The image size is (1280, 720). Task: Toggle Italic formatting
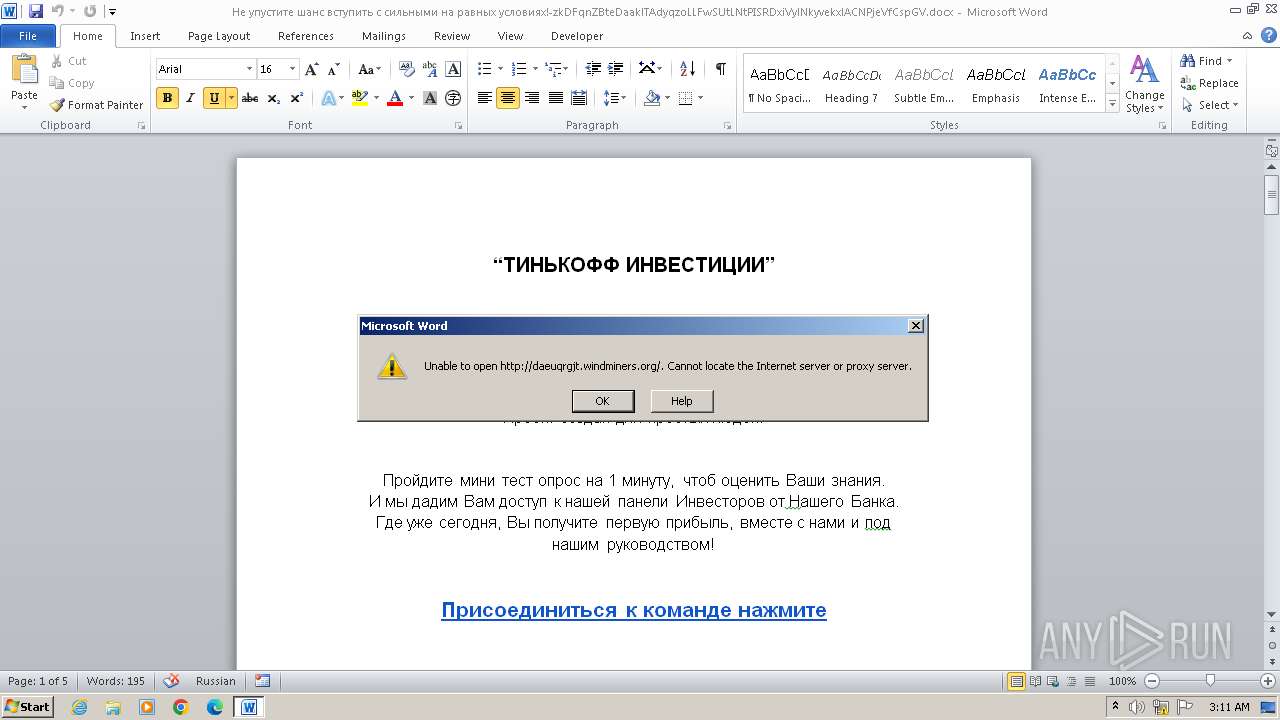click(x=190, y=98)
